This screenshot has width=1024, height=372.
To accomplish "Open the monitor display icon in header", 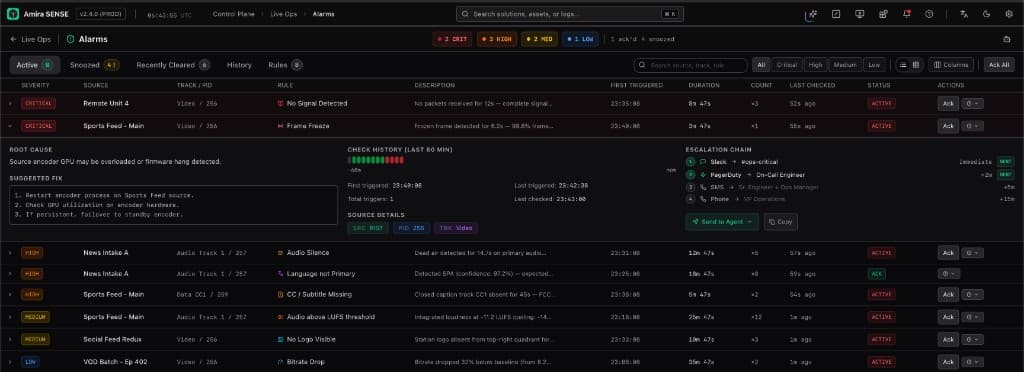I will click(859, 14).
